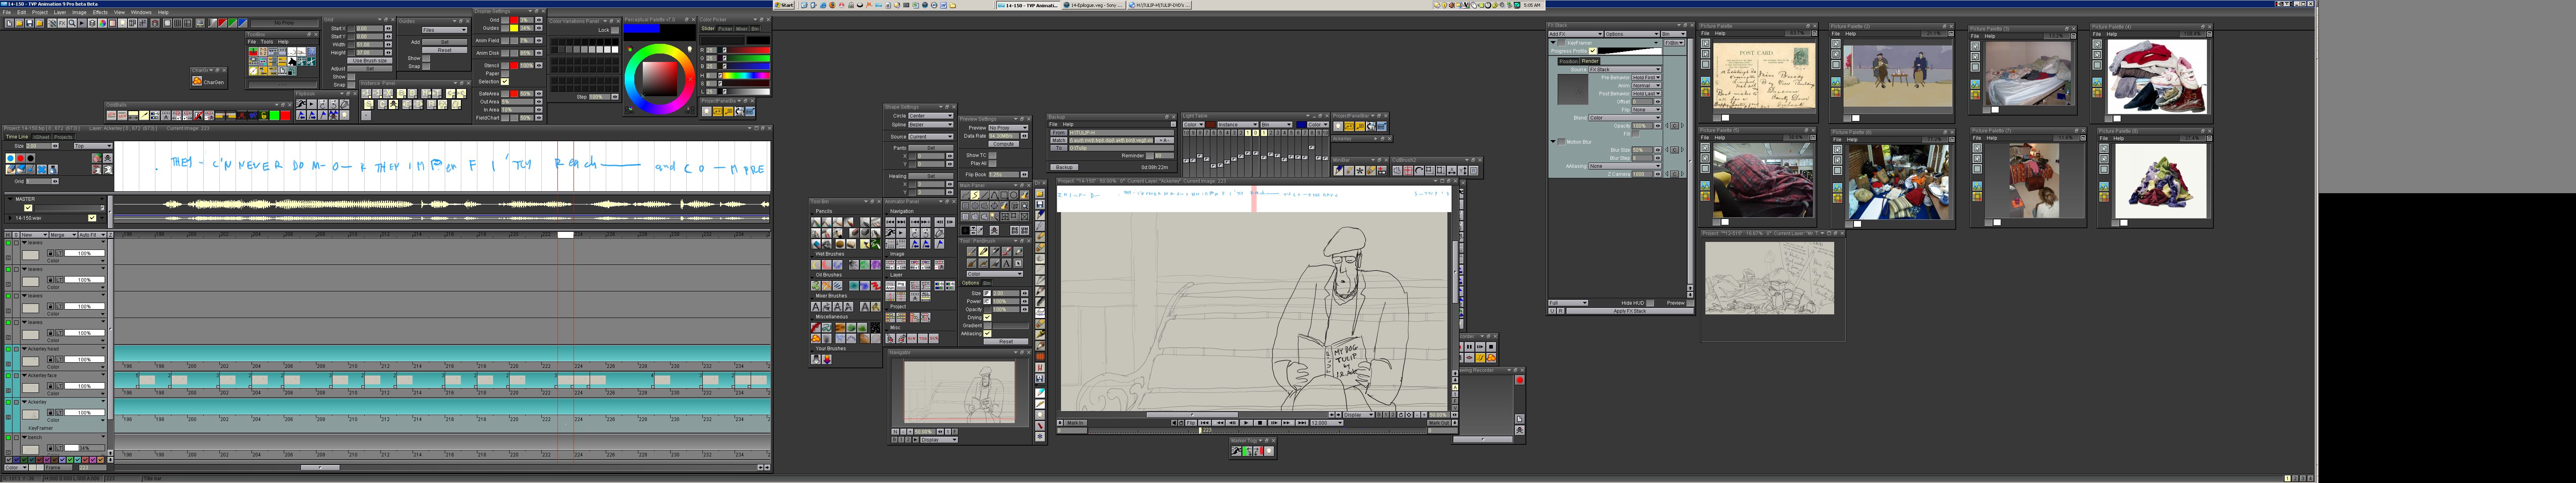
Task: Toggle the Drying checkbox in PenBrush options
Action: coord(988,318)
